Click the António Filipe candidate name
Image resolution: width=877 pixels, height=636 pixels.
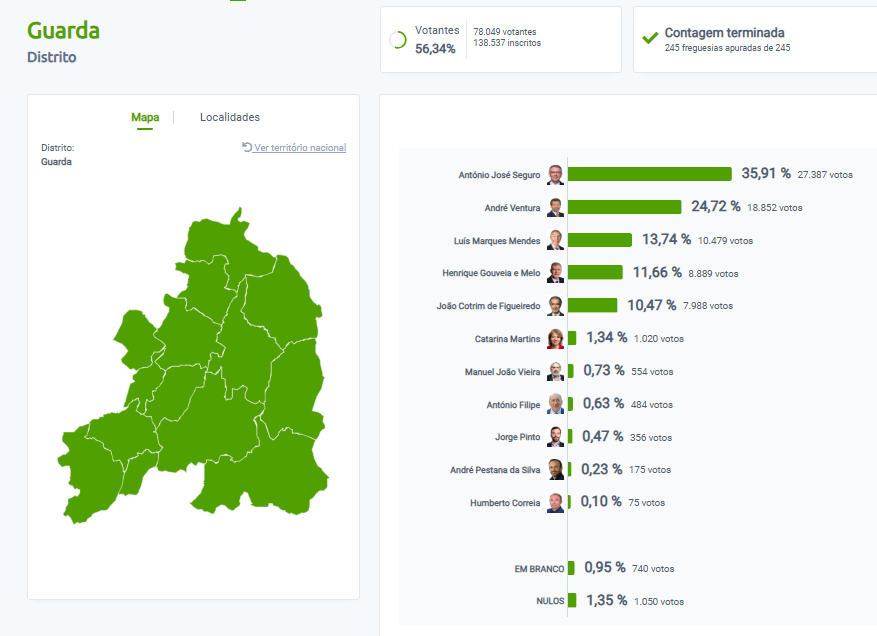coord(514,405)
